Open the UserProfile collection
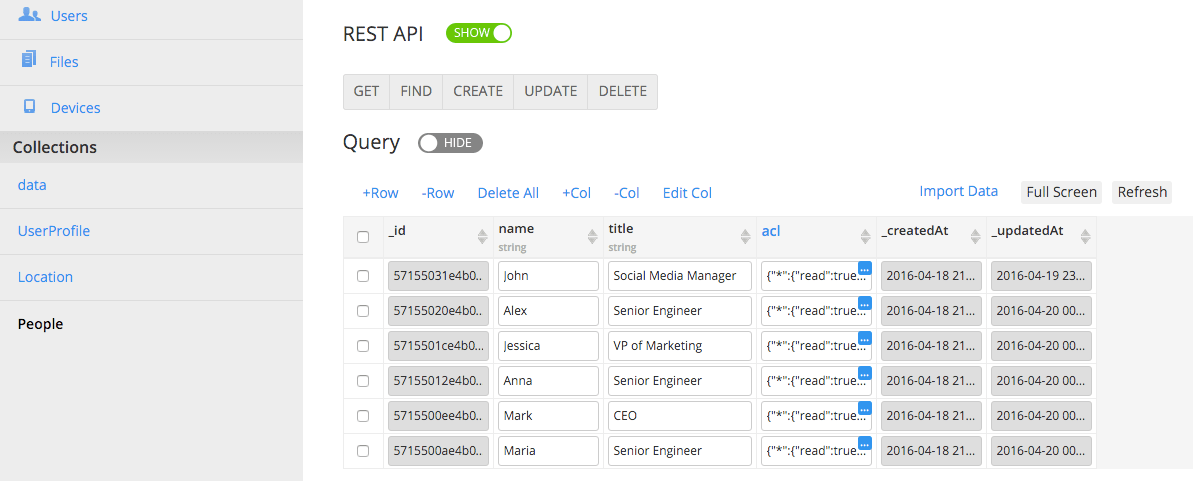1202x481 pixels. coord(54,231)
